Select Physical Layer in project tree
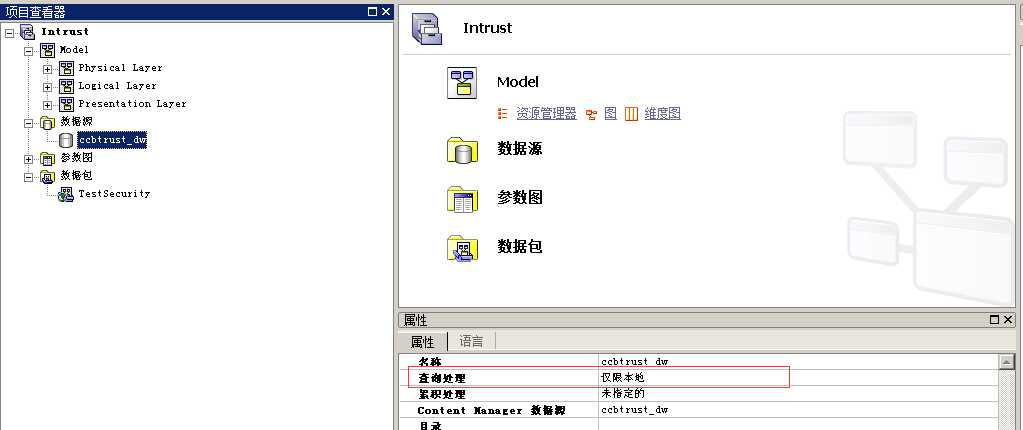The width and height of the screenshot is (1023, 430). [121, 68]
